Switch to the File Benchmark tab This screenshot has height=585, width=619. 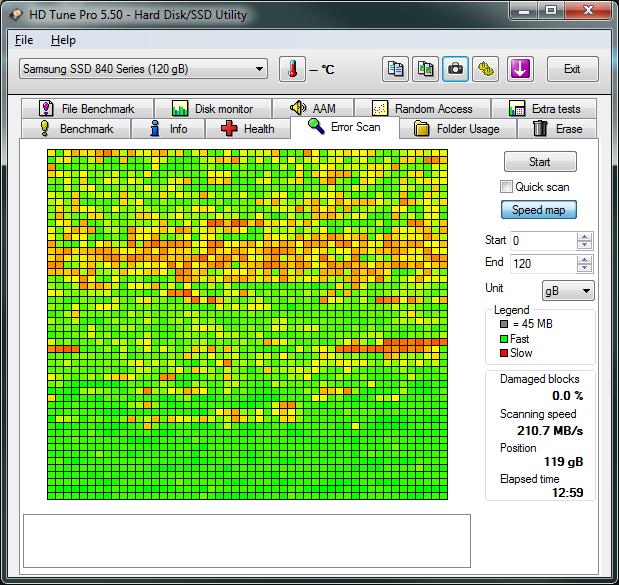pos(87,109)
